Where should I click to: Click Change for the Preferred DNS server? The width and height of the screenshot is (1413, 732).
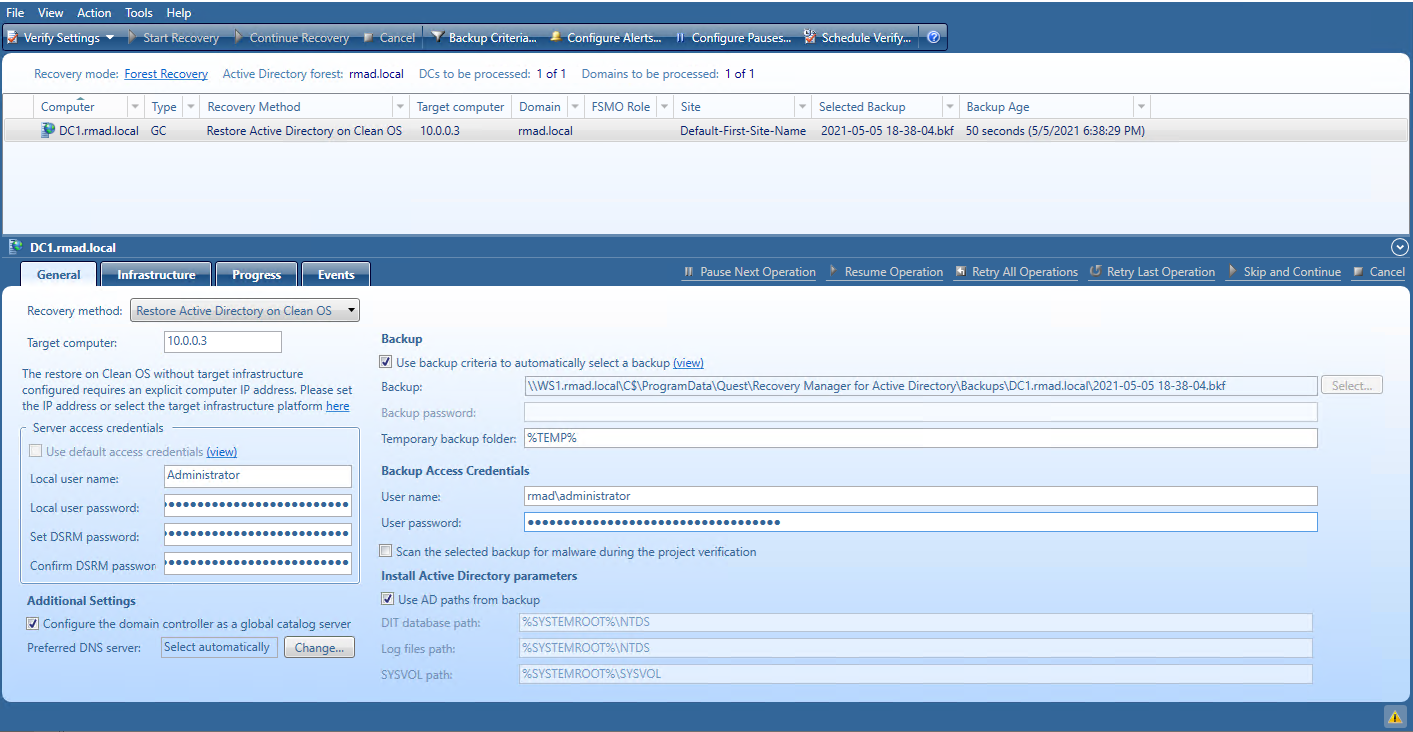[319, 647]
